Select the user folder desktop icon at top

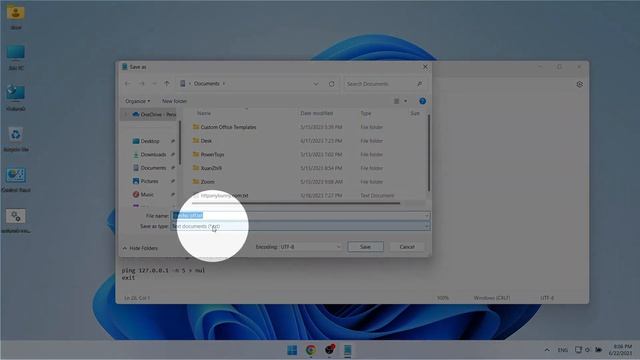16,17
